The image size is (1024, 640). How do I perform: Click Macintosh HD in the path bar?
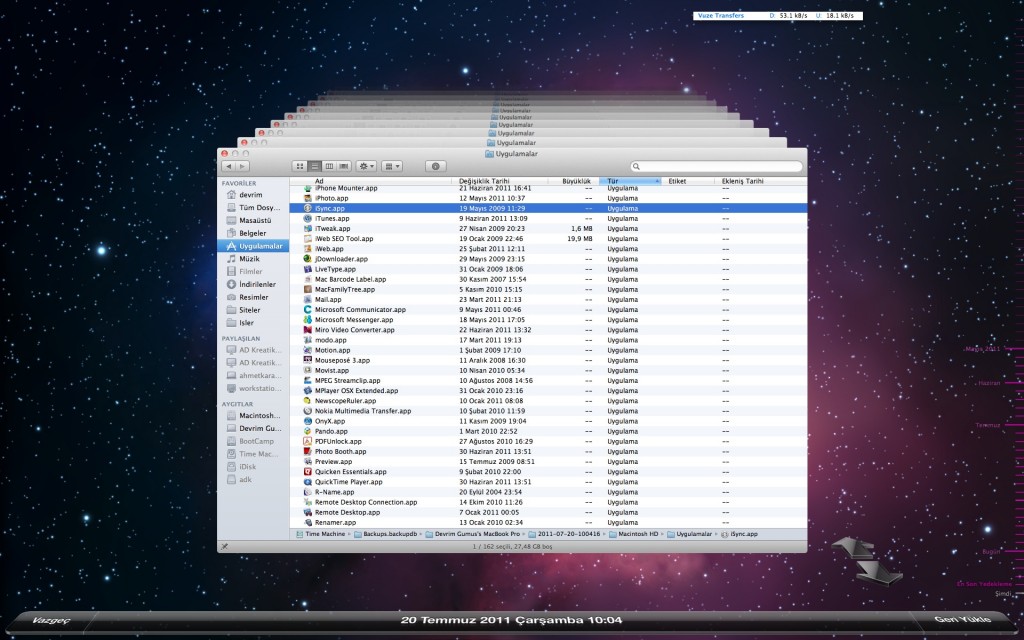pyautogui.click(x=633, y=534)
